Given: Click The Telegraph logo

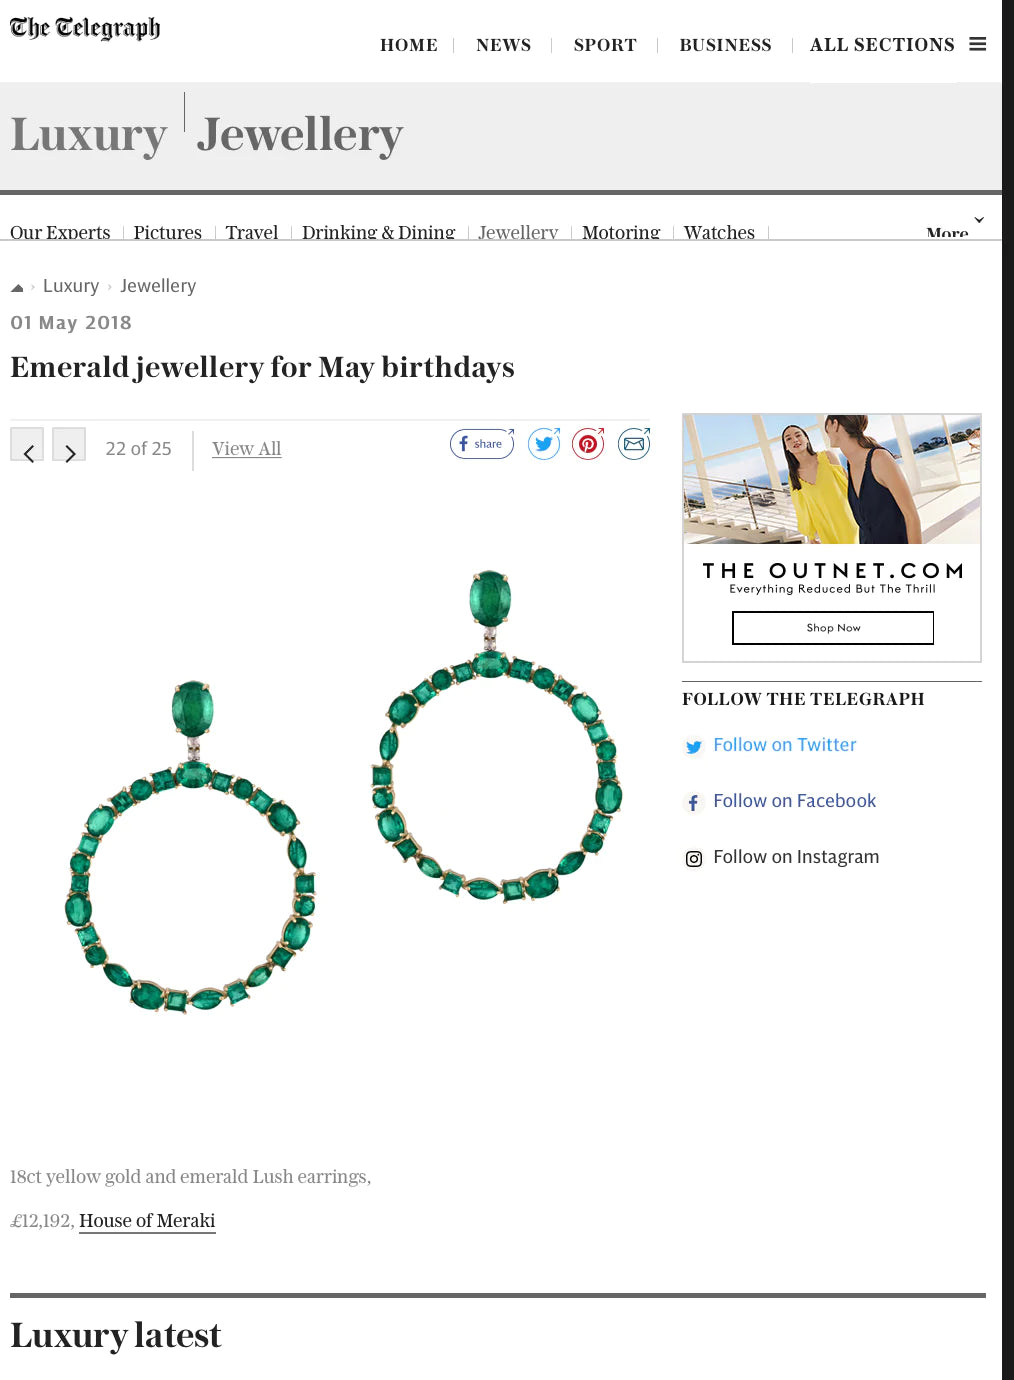Looking at the screenshot, I should coord(85,28).
